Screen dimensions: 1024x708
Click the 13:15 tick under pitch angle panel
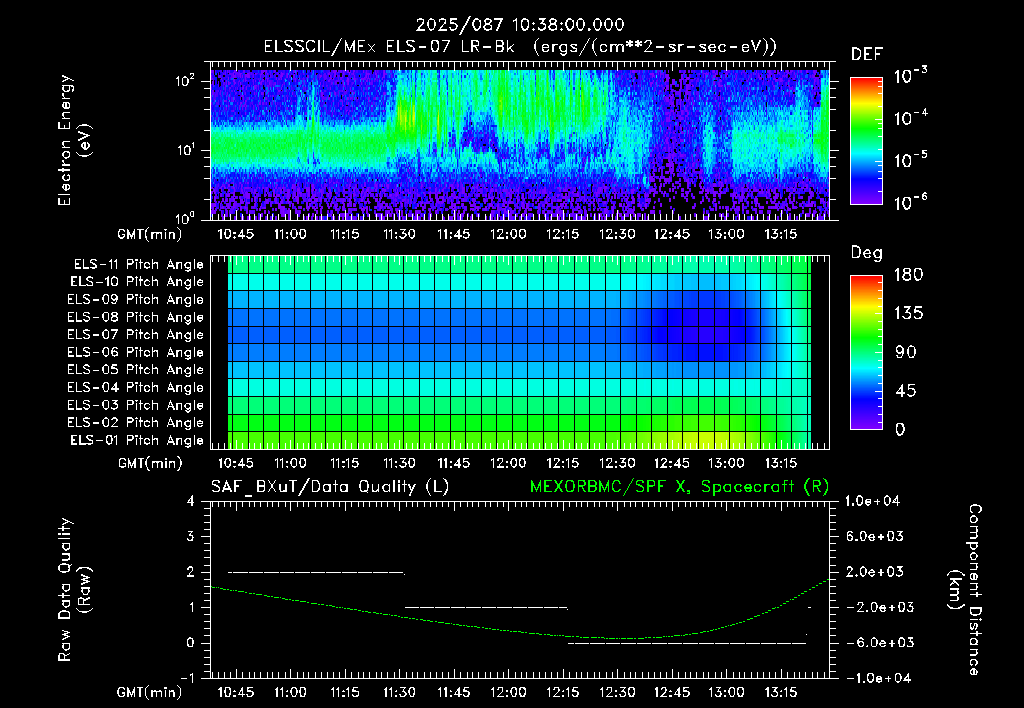coord(780,463)
